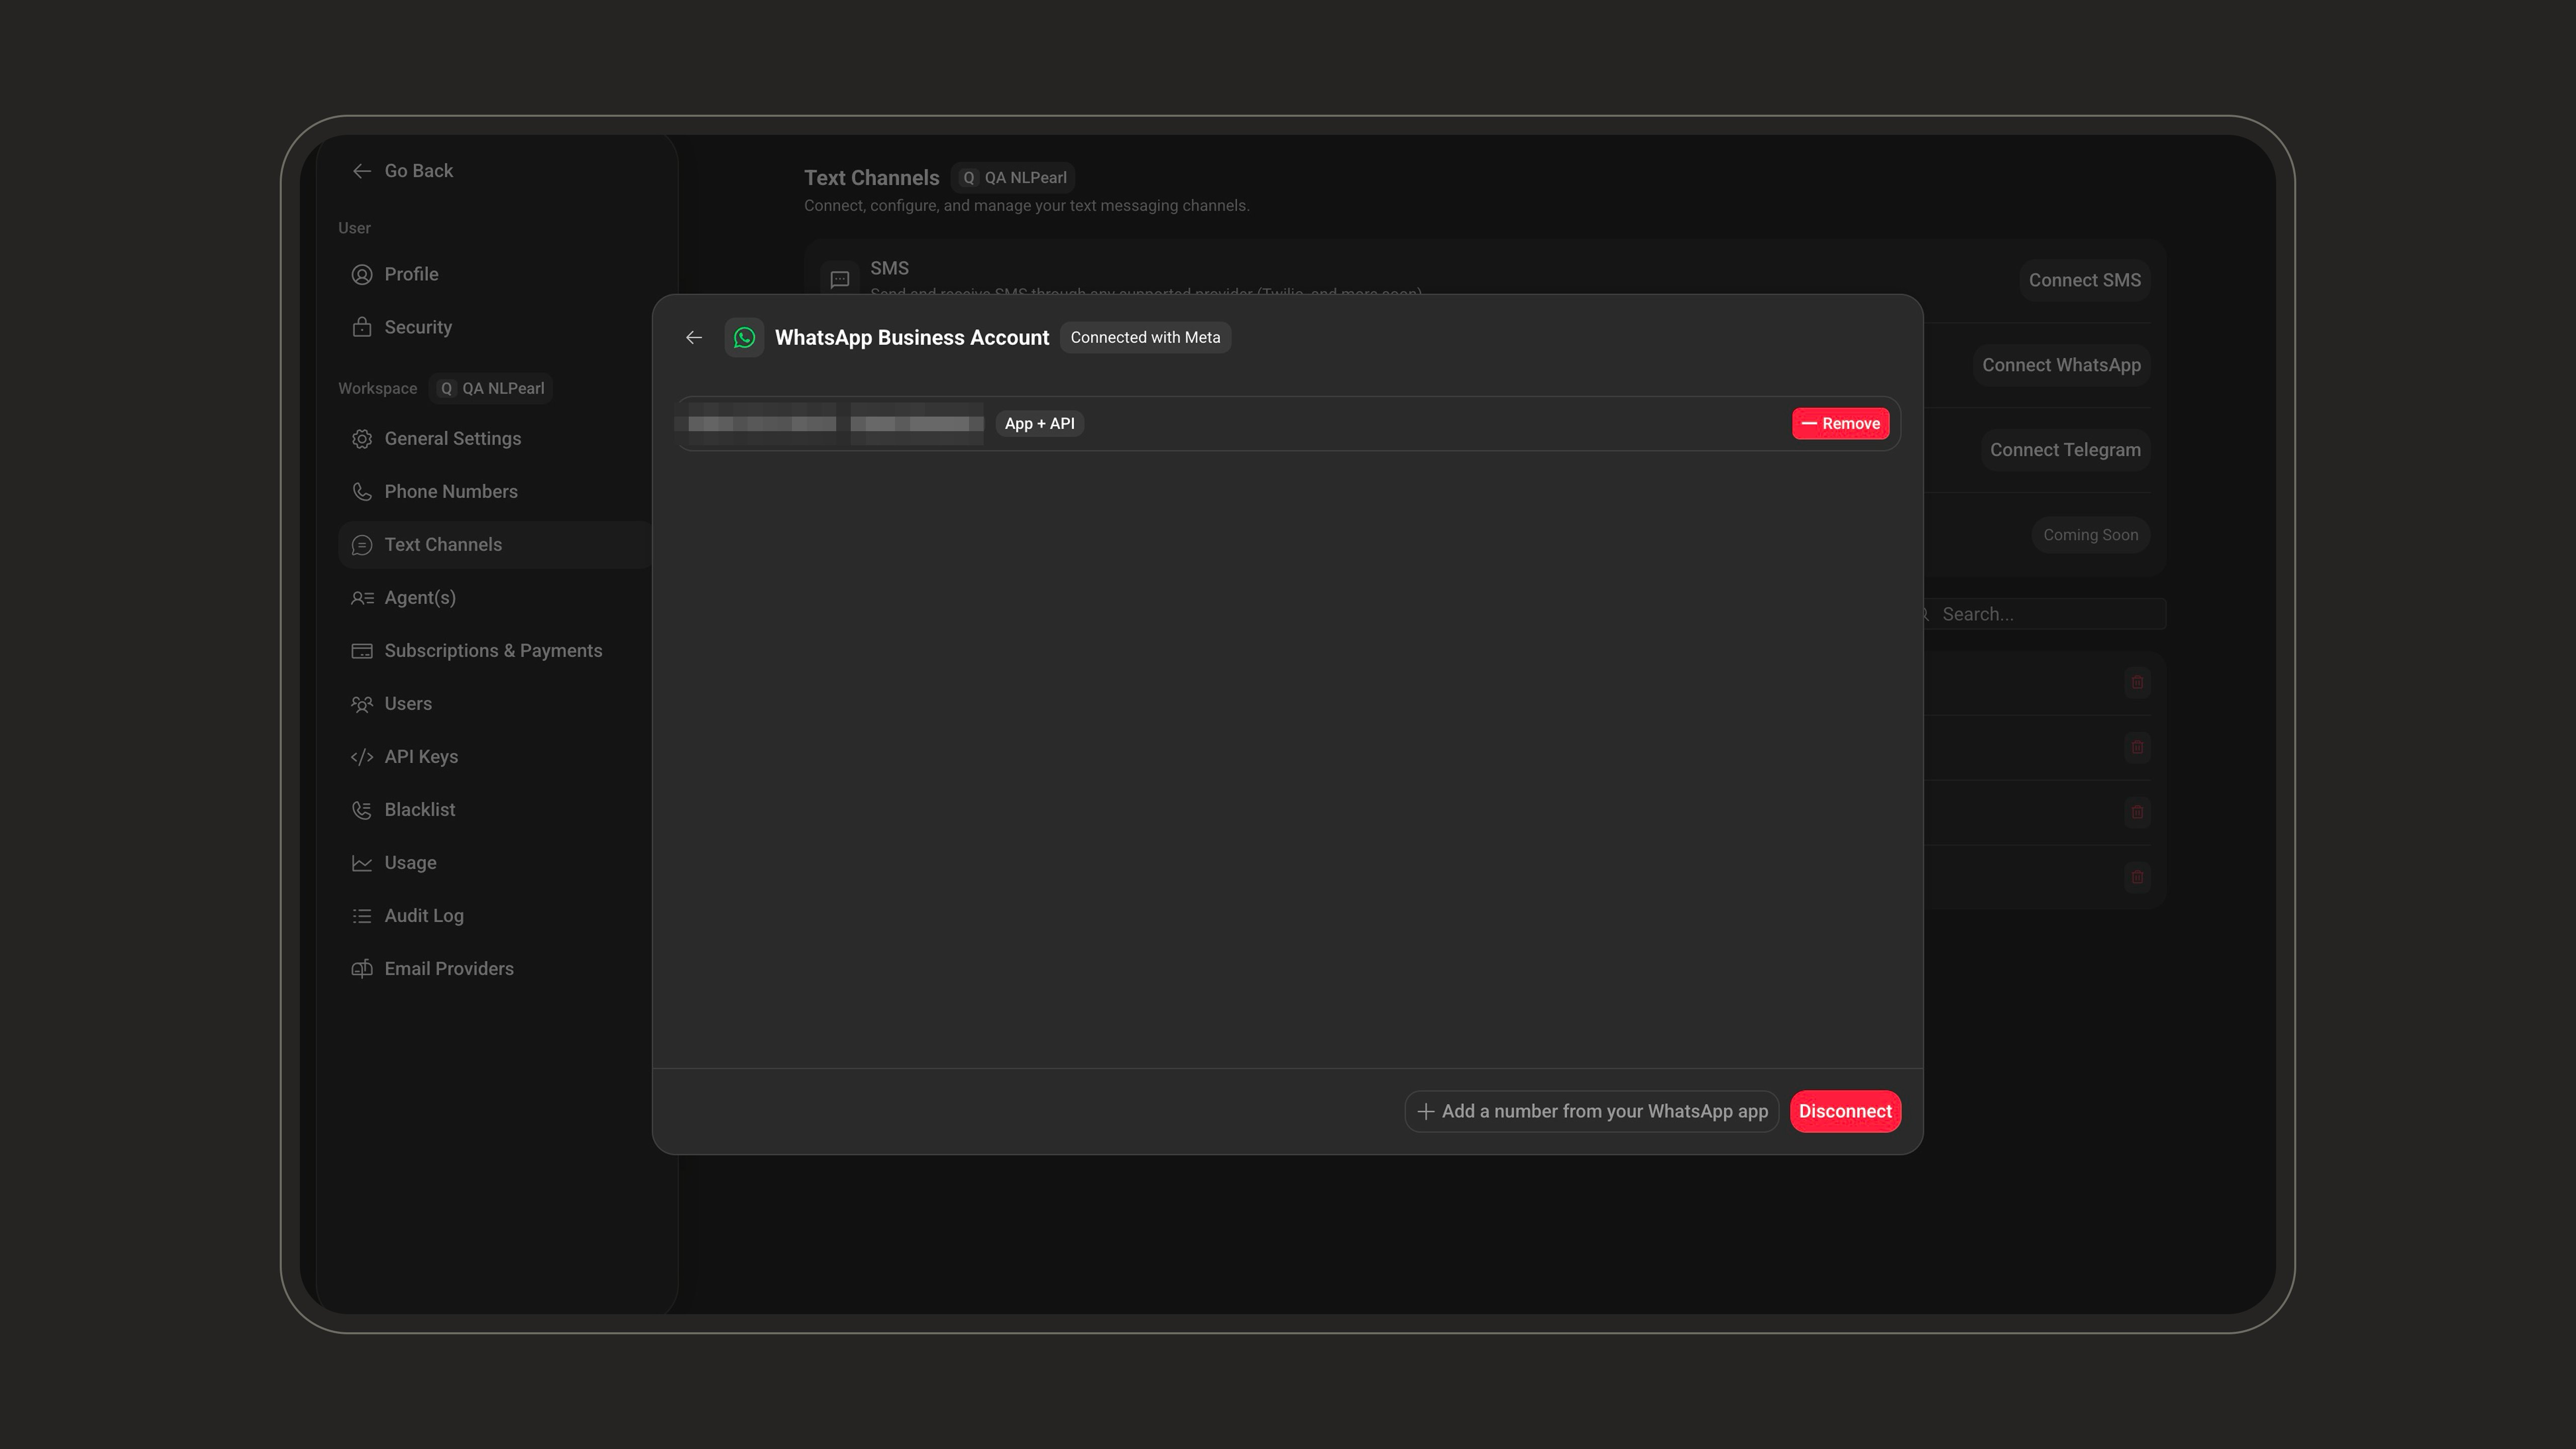Click the App + API tag
Image resolution: width=2576 pixels, height=1449 pixels.
pos(1039,423)
